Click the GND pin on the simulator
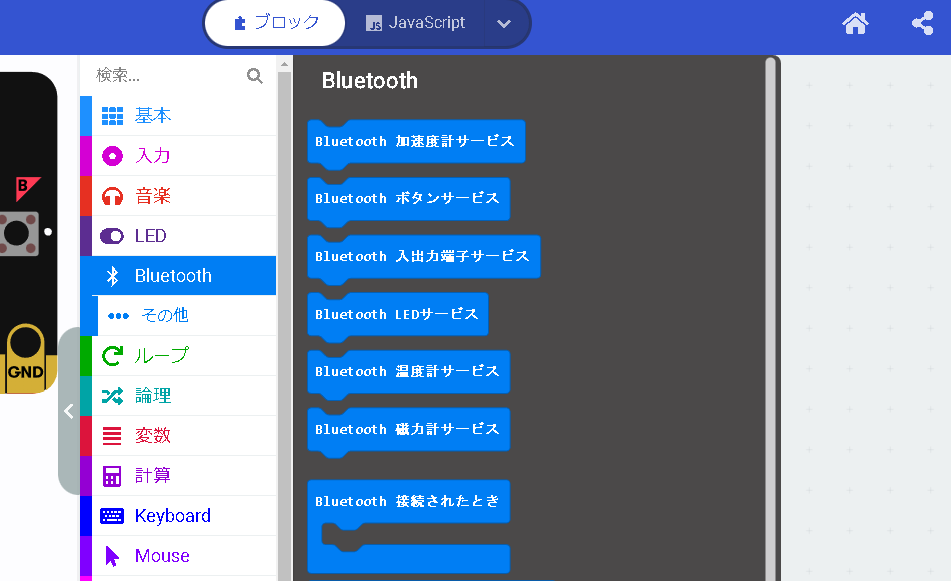The image size is (951, 581). (25, 358)
